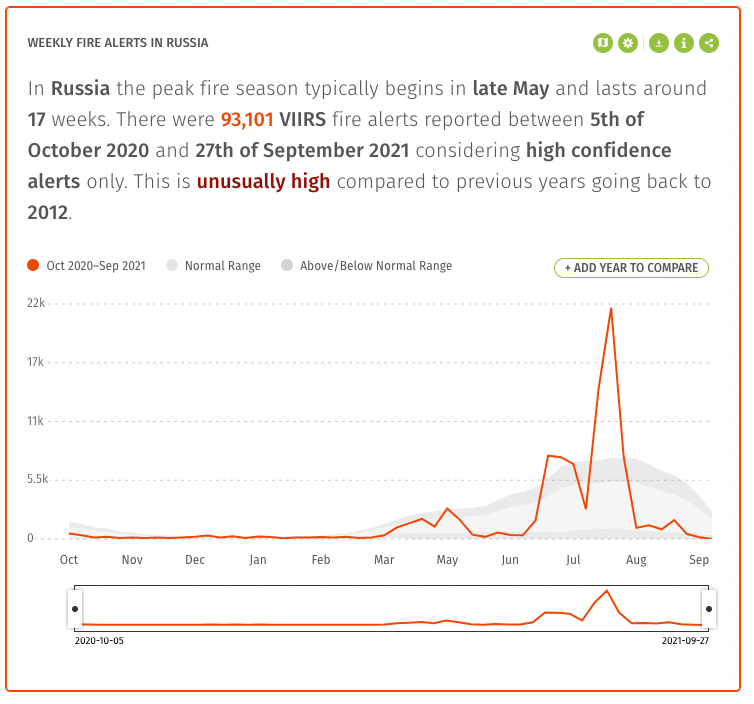
Task: Toggle Oct 2020–Sep 2021 legend item
Action: [x=88, y=266]
